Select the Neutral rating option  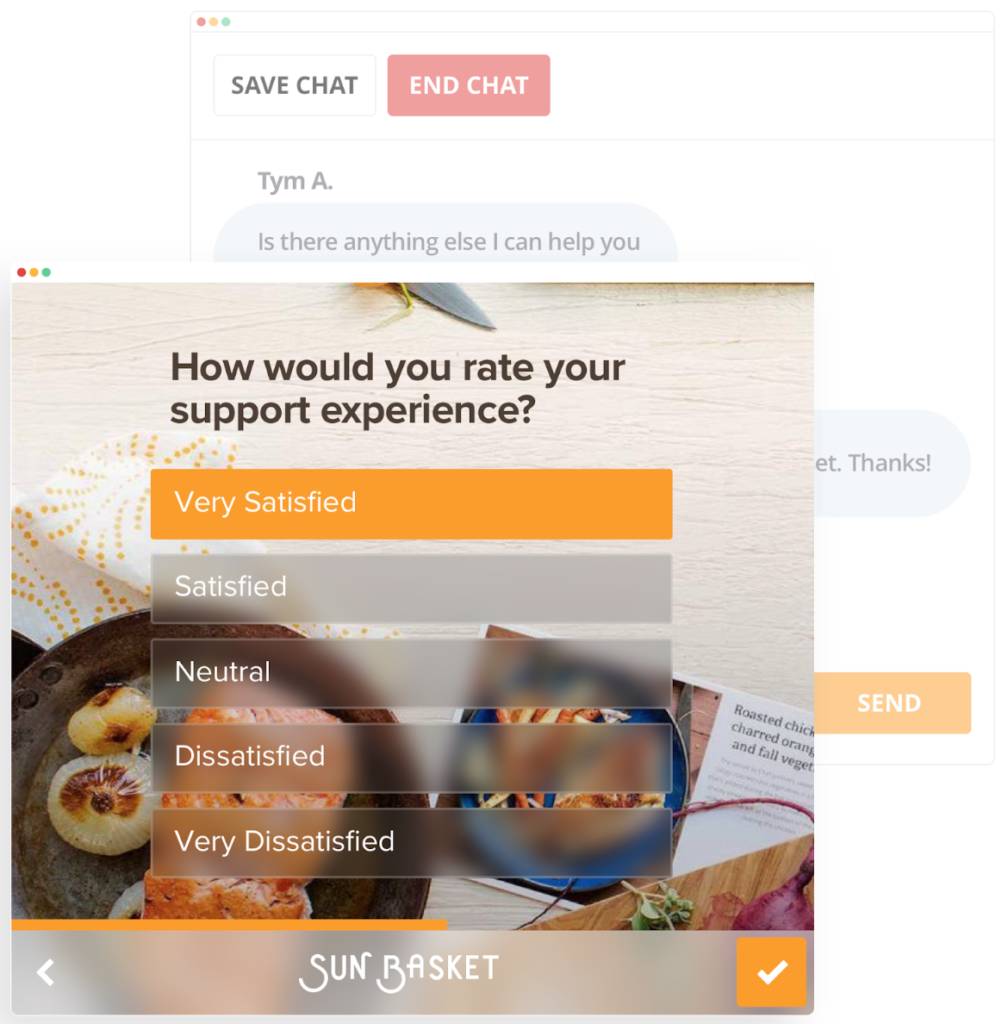[x=411, y=673]
